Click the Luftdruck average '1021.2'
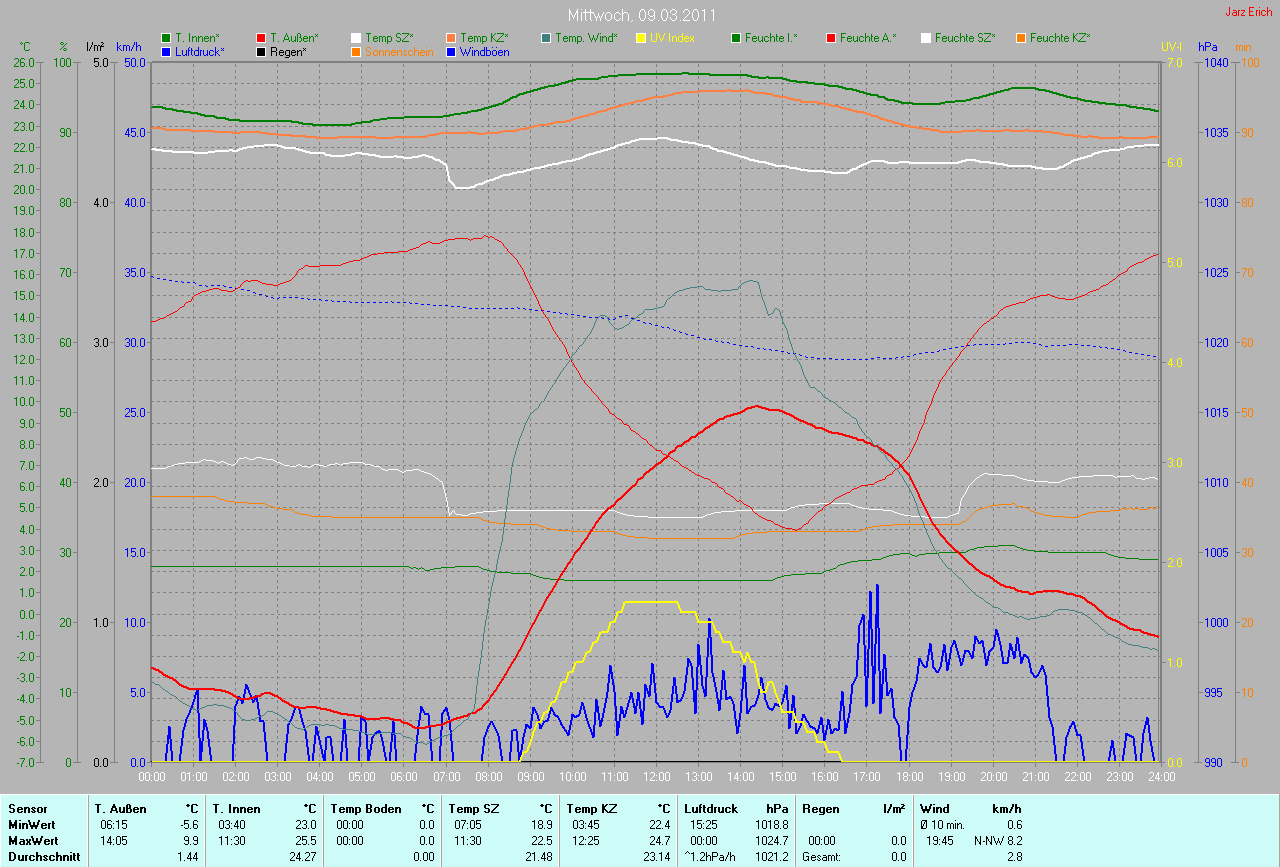Screen dimensions: 1280x867 pos(772,857)
